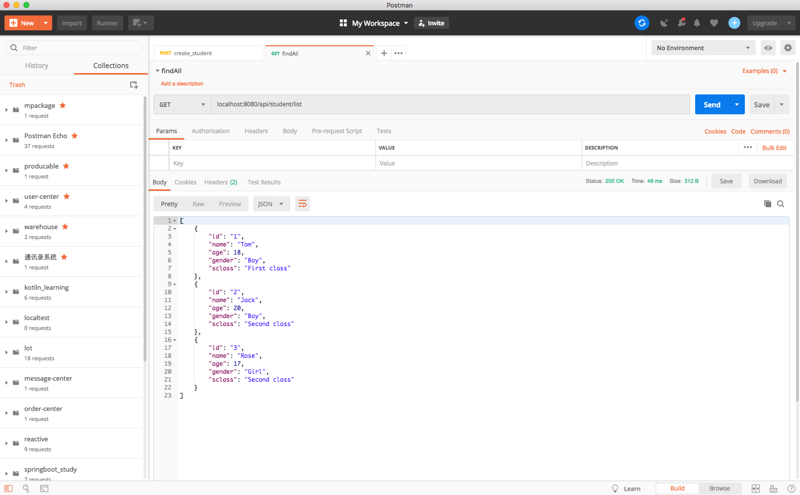Open the find icon in status bar
This screenshot has width=800, height=495.
(26, 488)
